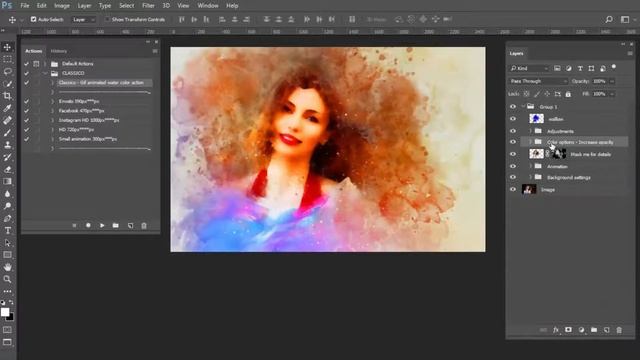640x360 pixels.
Task: Select the Clone Stamp tool
Action: 7,145
